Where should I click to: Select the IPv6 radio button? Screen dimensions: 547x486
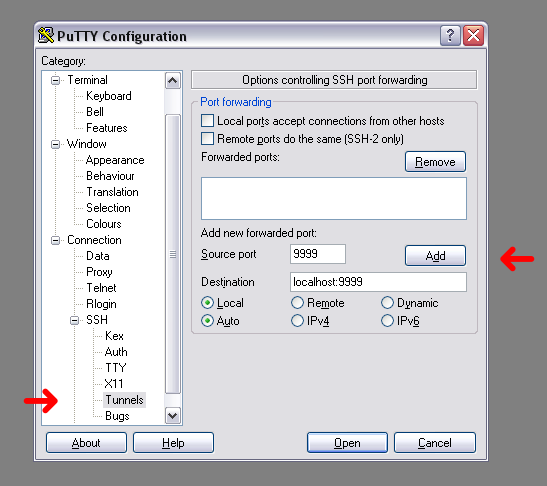click(387, 321)
